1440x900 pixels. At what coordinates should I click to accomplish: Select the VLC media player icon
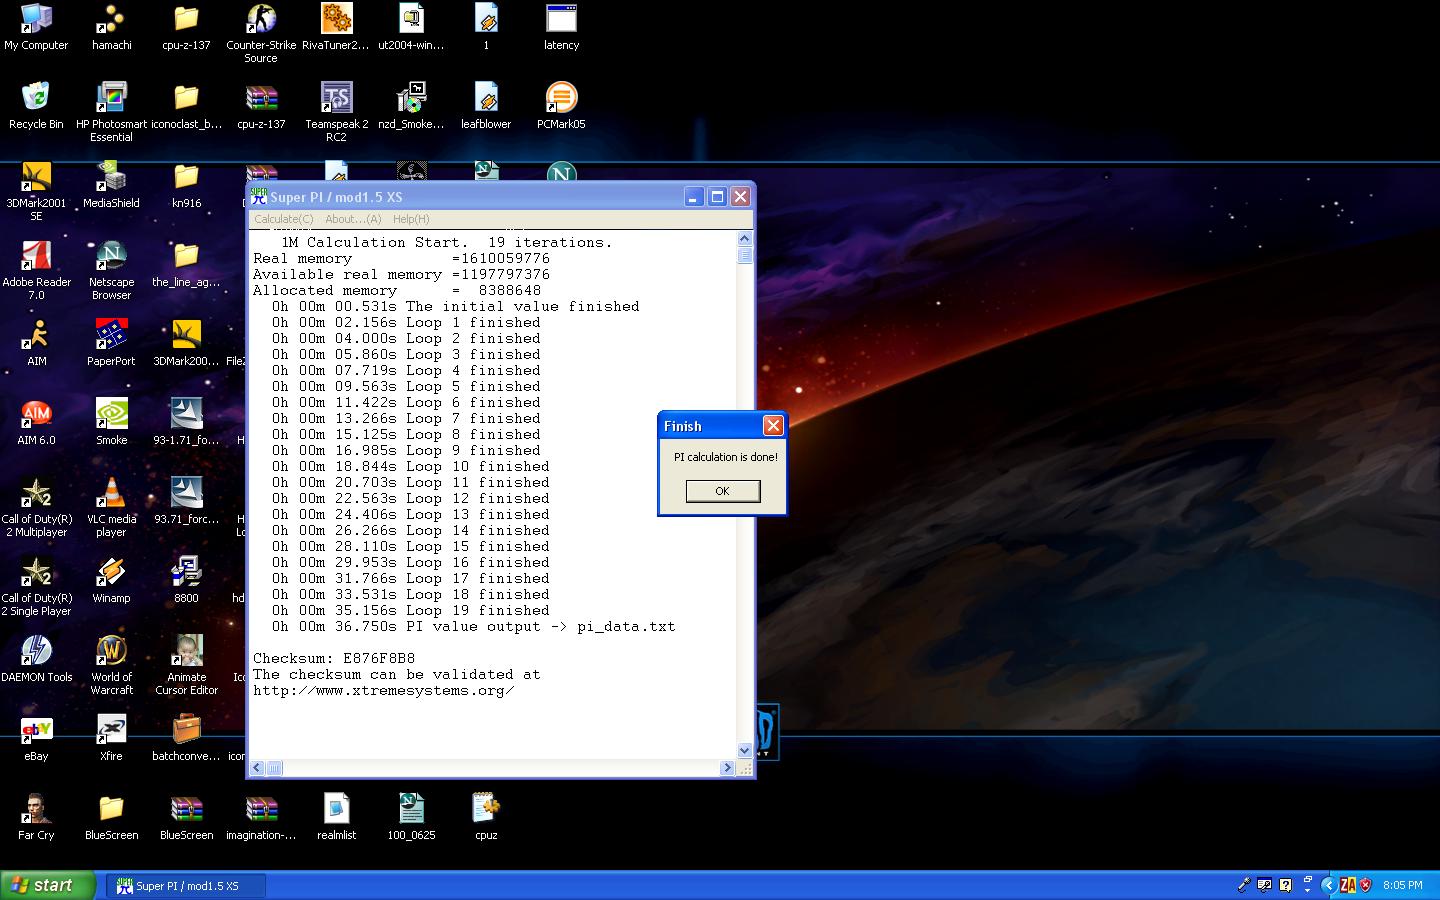pos(111,507)
